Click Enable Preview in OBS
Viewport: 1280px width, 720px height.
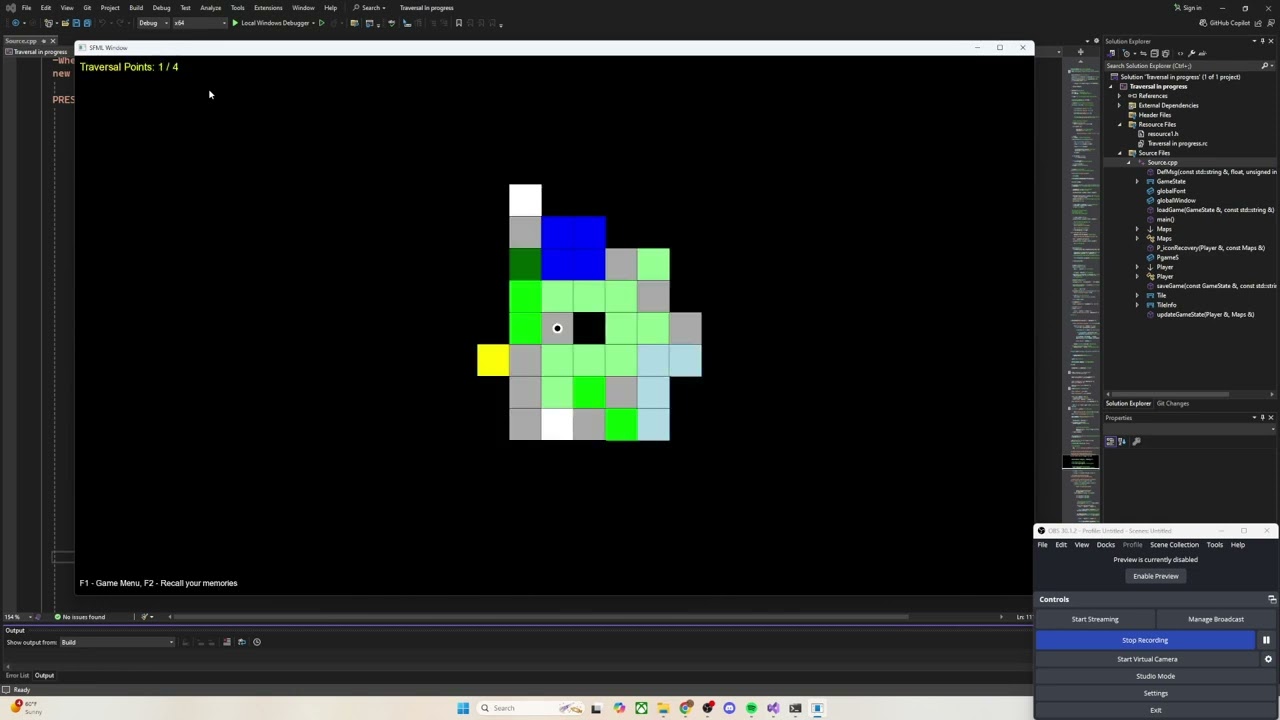[1155, 576]
